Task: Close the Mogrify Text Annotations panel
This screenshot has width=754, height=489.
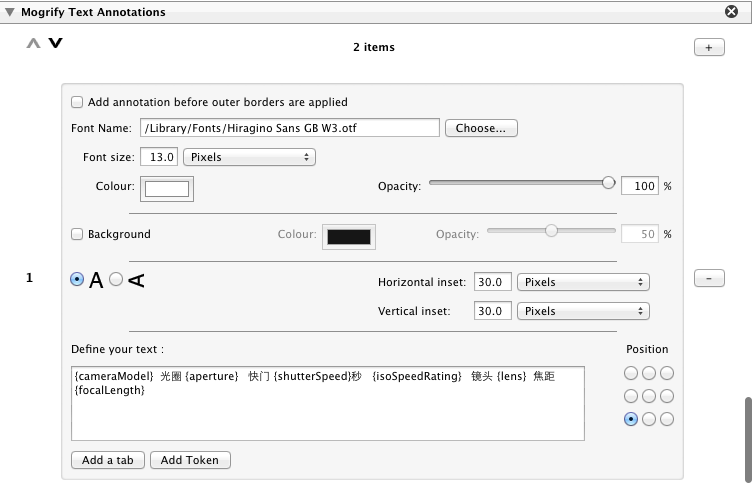Action: point(731,12)
